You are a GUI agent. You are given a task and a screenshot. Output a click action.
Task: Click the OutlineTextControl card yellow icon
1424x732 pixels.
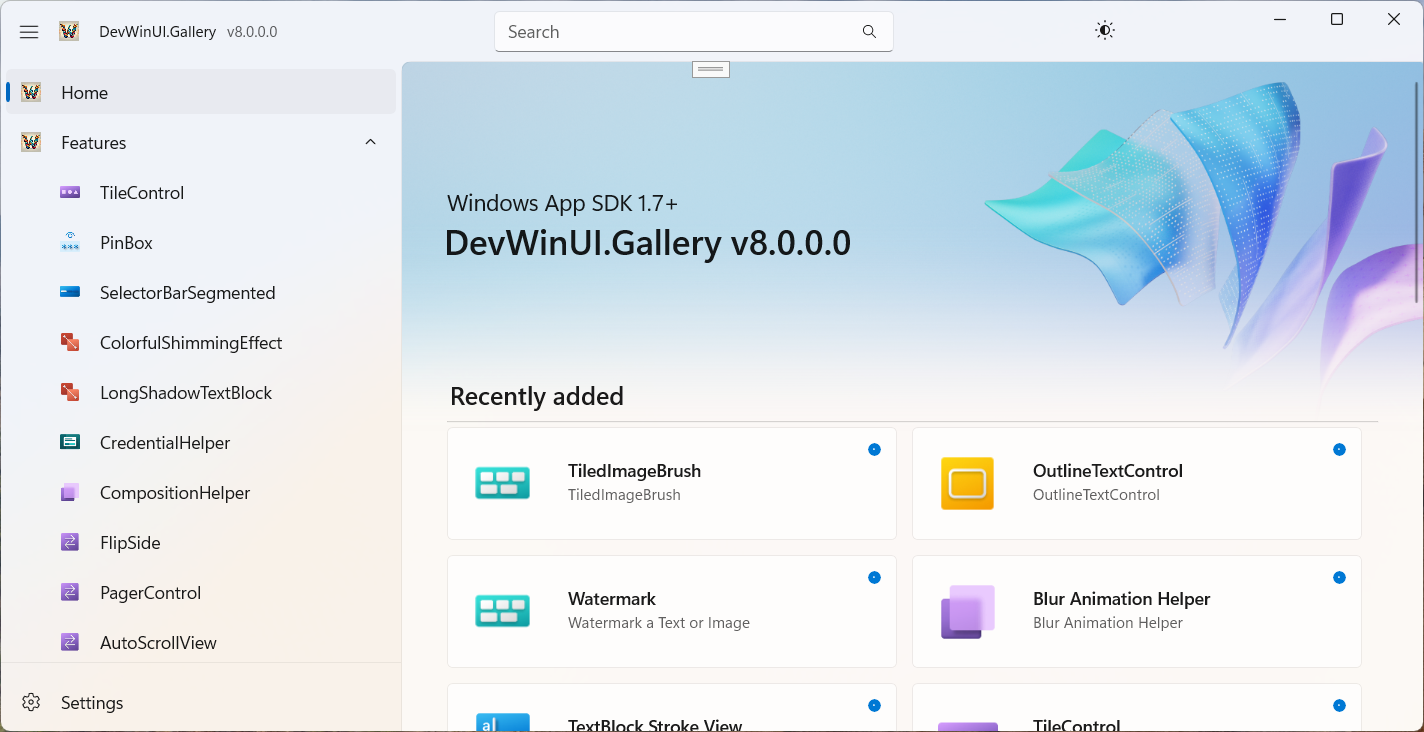[x=967, y=484]
